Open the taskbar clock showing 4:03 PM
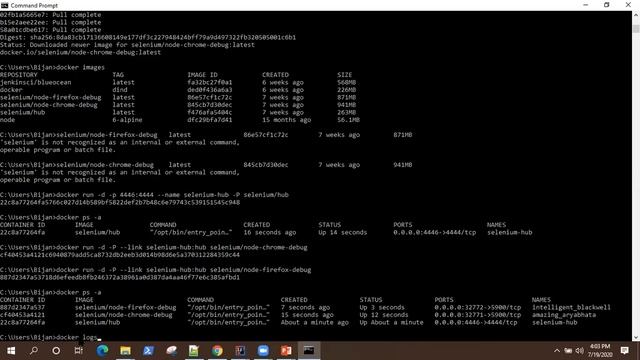This screenshot has width=640, height=360. [x=600, y=351]
